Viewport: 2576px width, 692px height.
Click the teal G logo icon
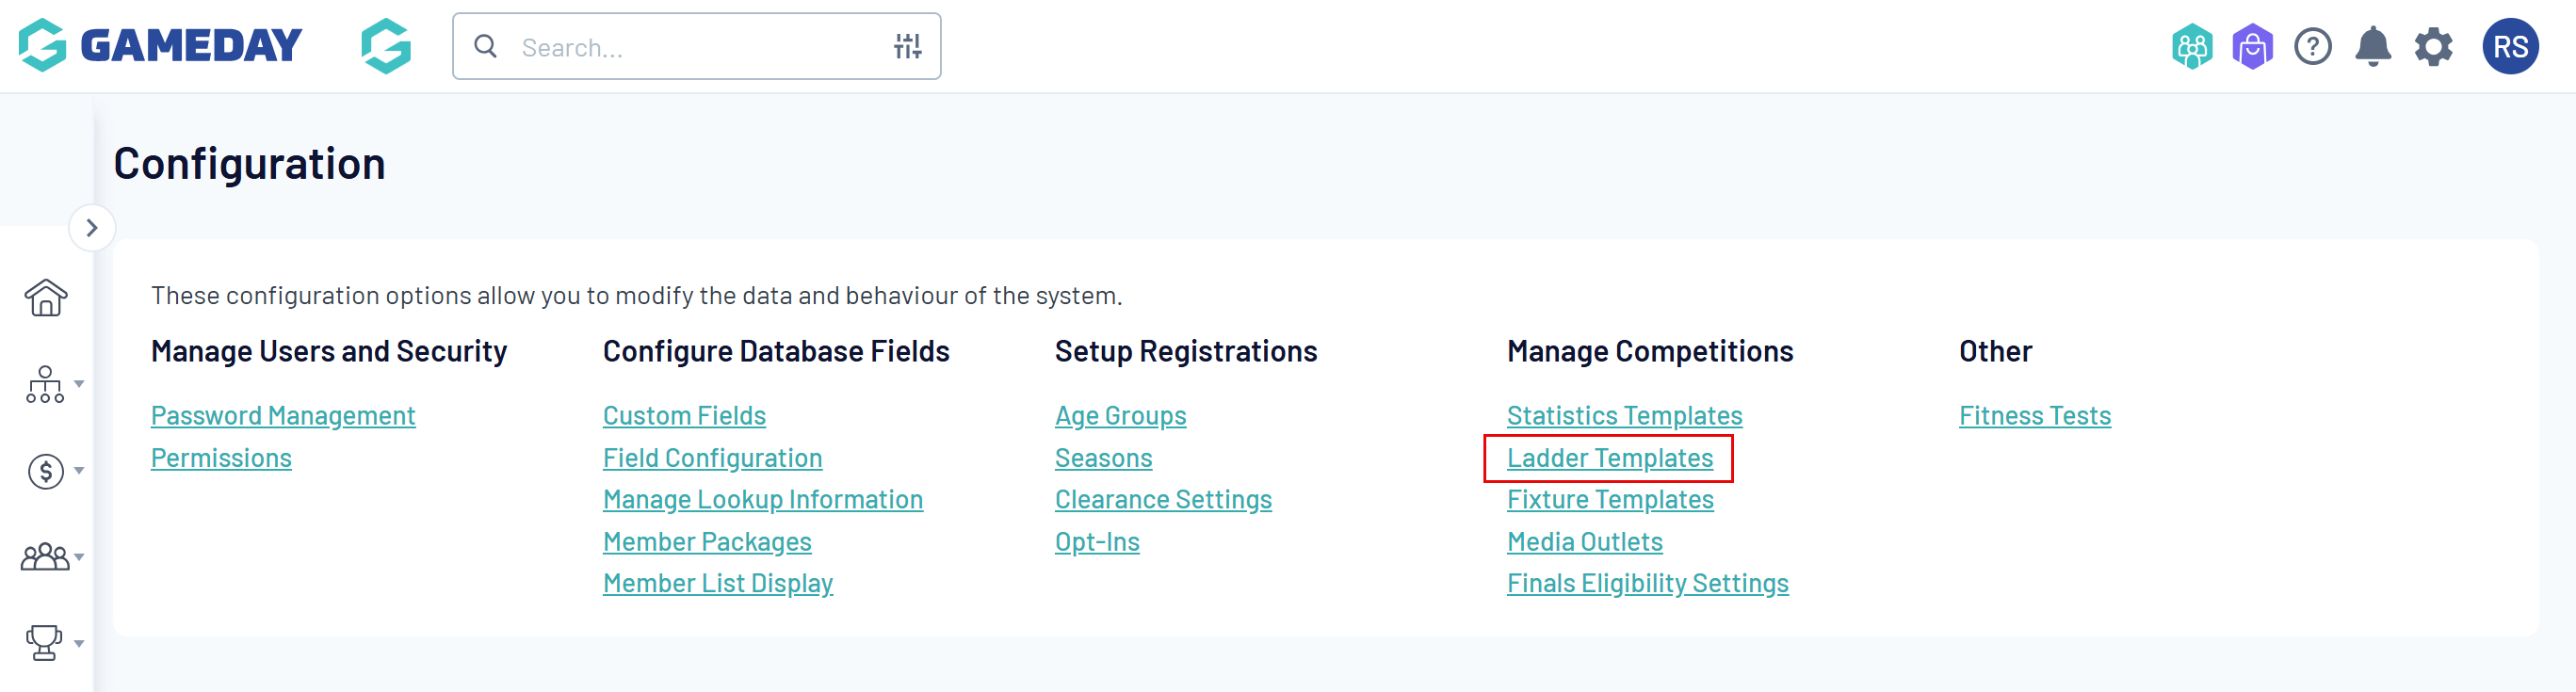(x=386, y=47)
